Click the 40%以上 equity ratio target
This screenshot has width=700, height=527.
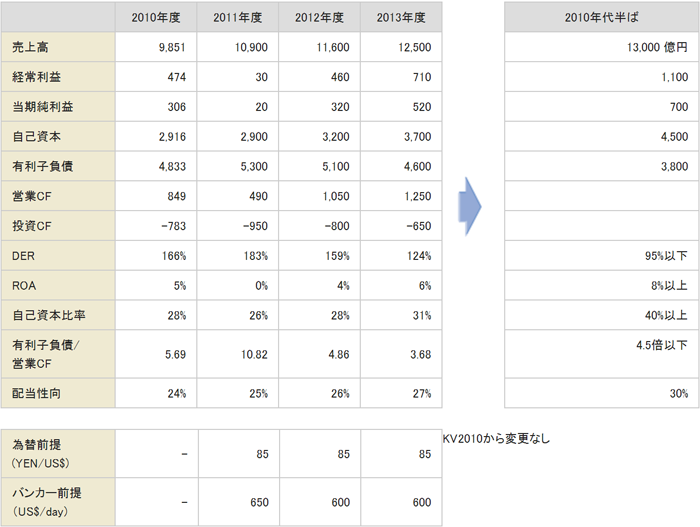pyautogui.click(x=666, y=316)
